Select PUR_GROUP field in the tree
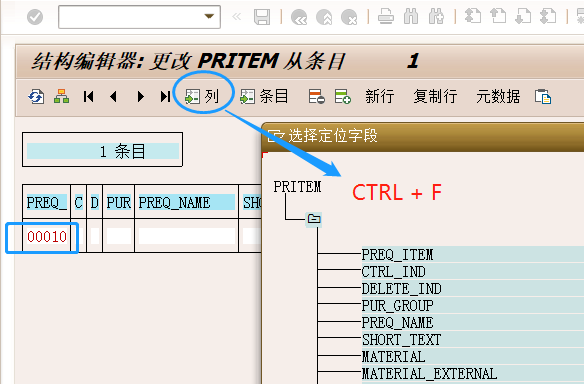The height and width of the screenshot is (384, 584). click(x=398, y=306)
